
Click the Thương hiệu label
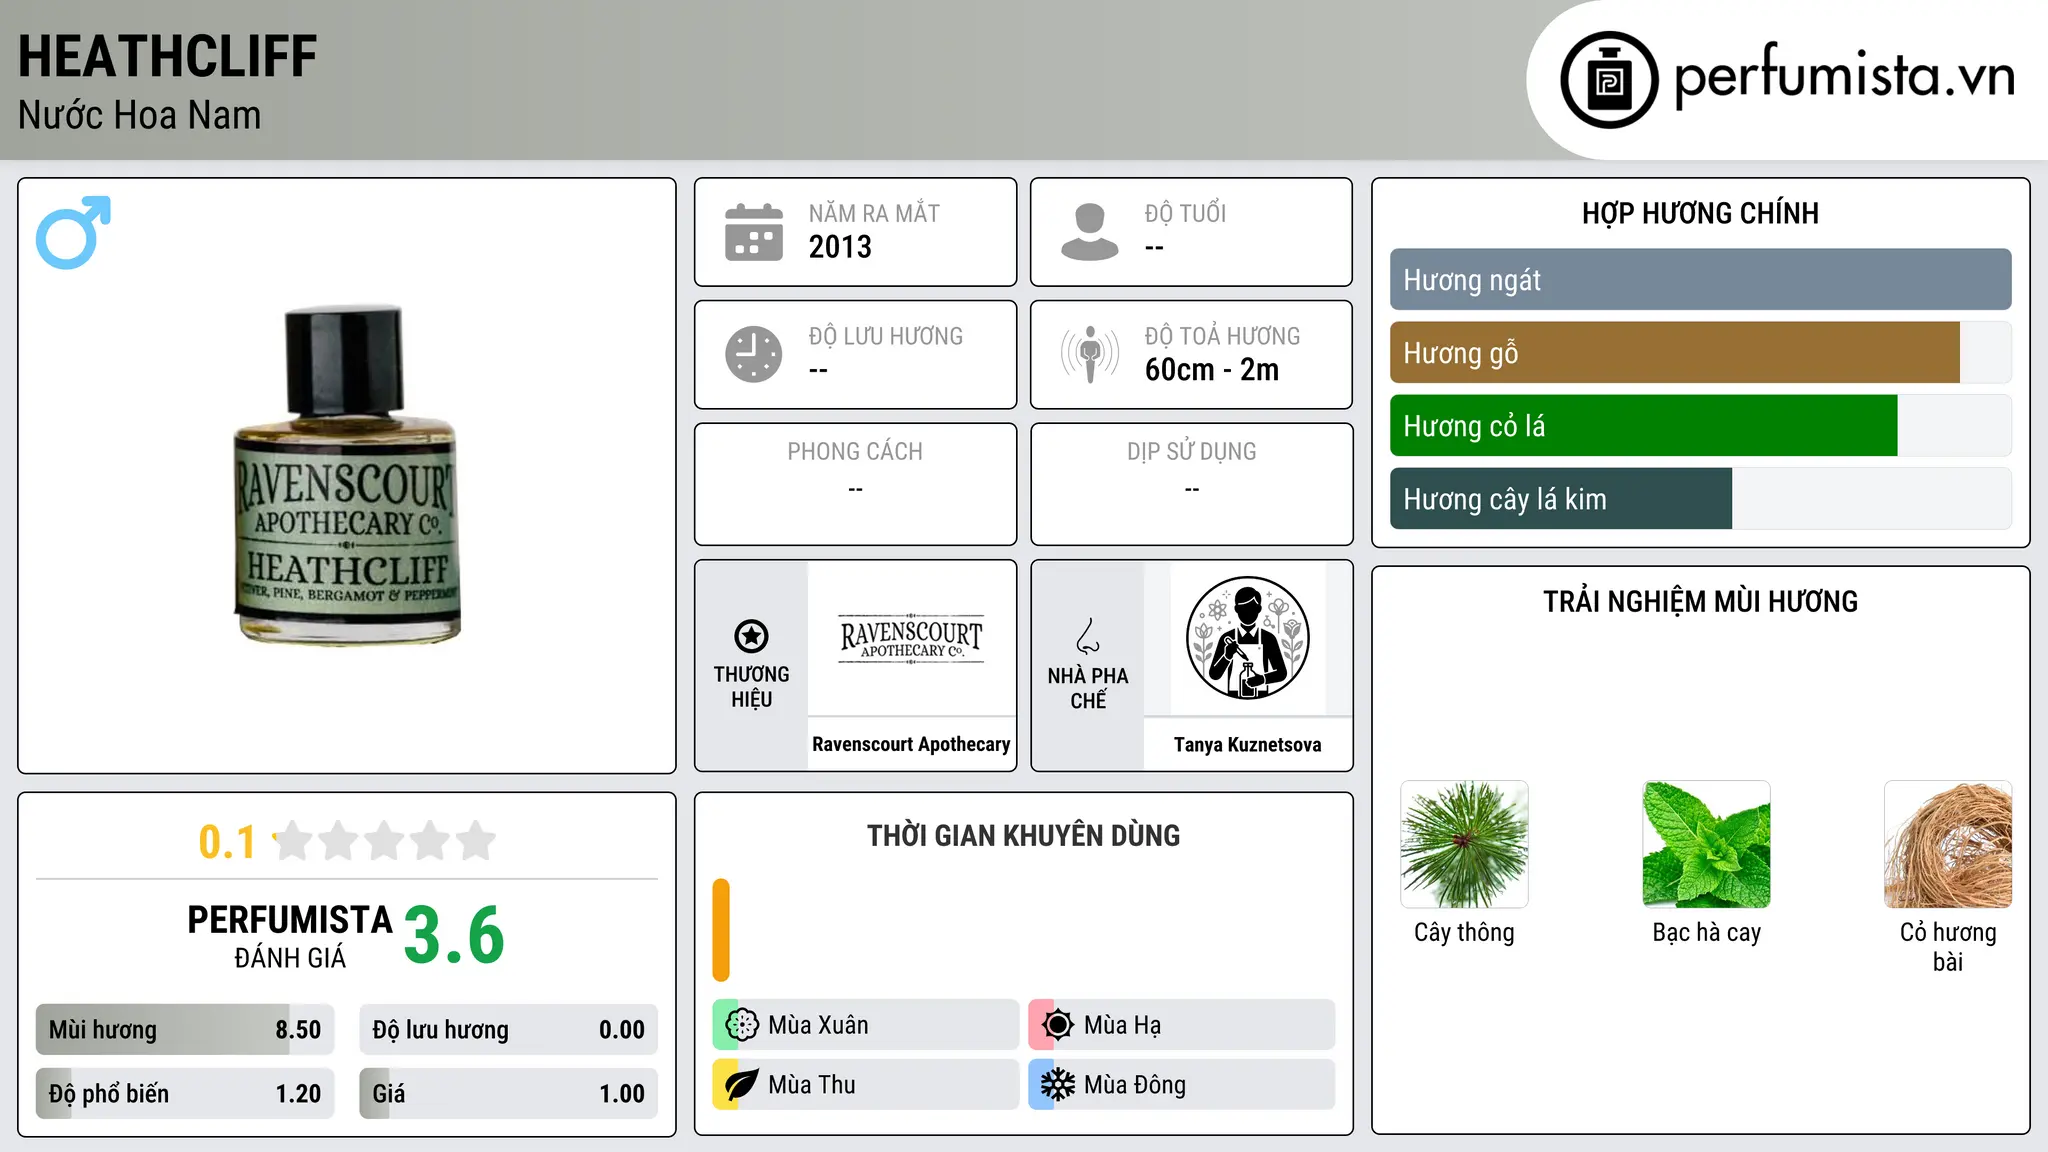click(751, 687)
